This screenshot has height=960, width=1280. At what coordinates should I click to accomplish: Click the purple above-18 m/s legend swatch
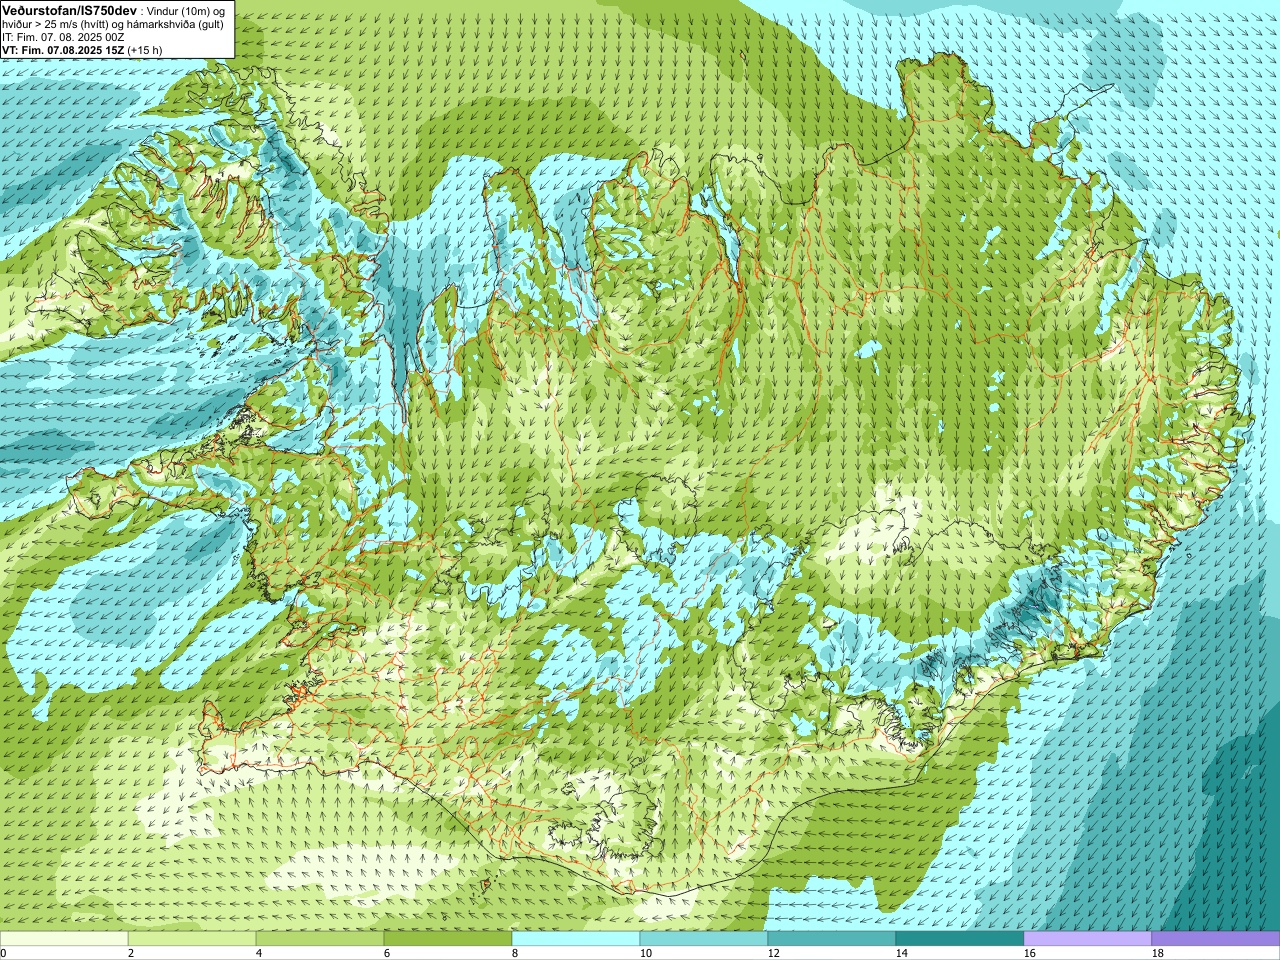1216,939
